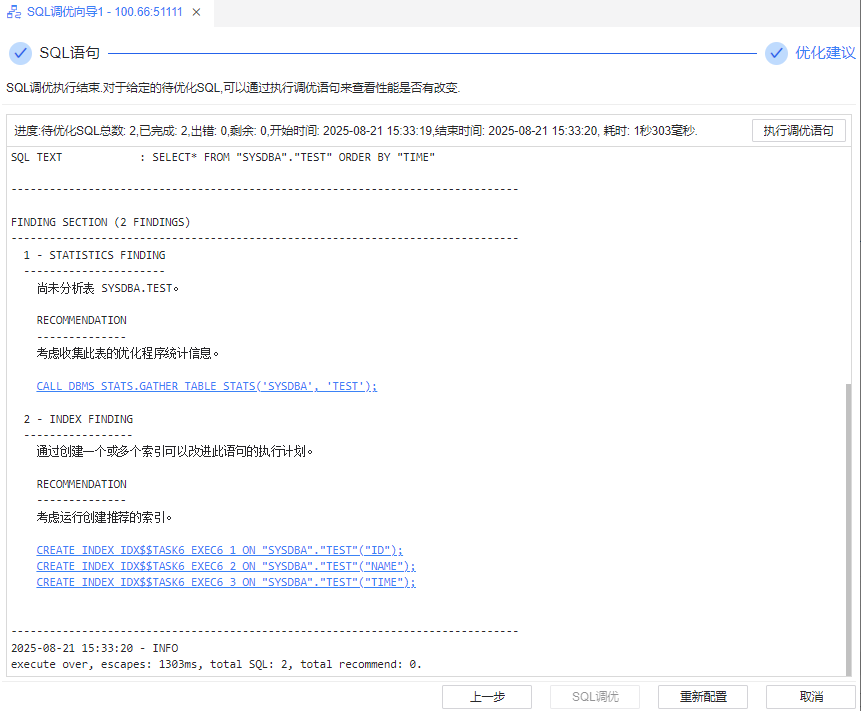Image resolution: width=861 pixels, height=711 pixels.
Task: Click the SQL TEXT select statement line
Action: point(223,158)
